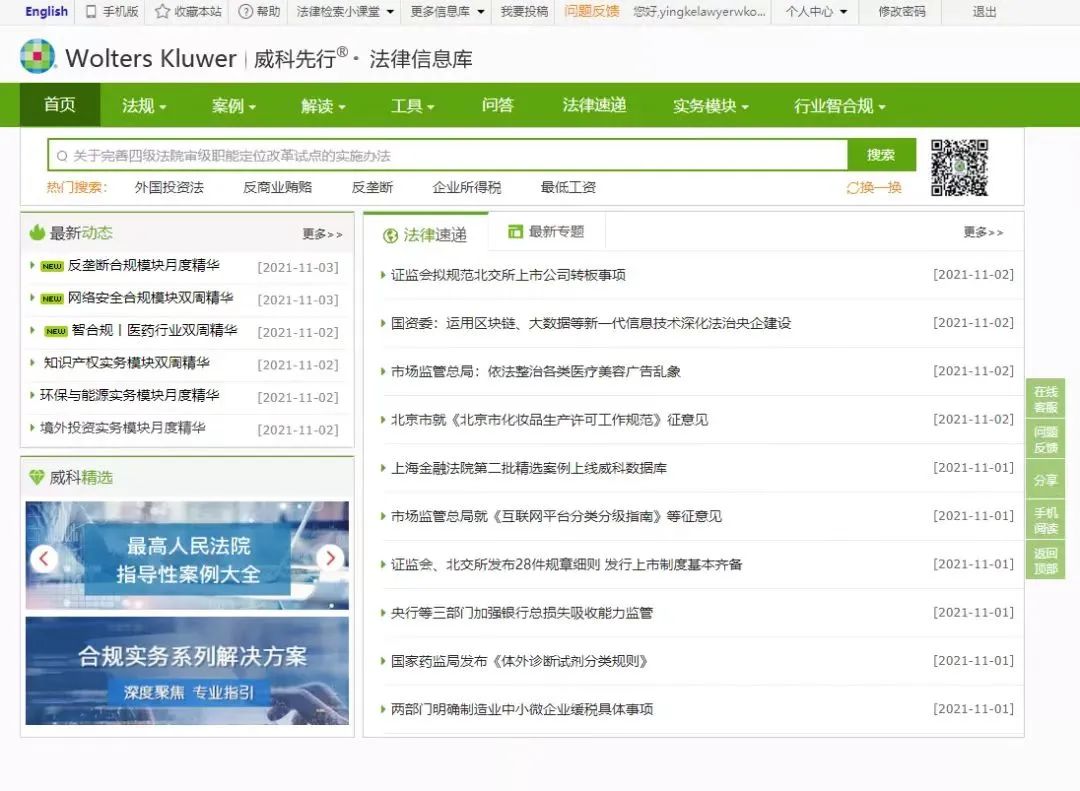Switch to the 最新专题 tab
The height and width of the screenshot is (791, 1080).
547,232
